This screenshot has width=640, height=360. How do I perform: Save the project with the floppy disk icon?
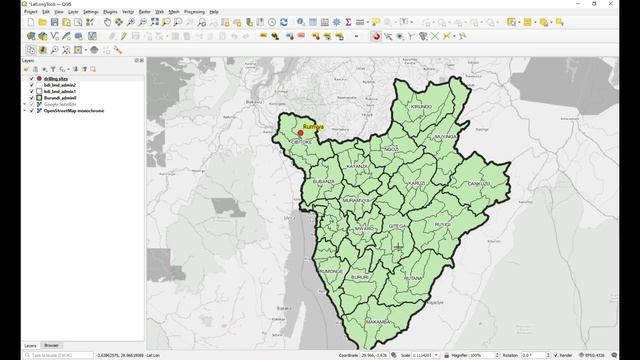(x=54, y=22)
